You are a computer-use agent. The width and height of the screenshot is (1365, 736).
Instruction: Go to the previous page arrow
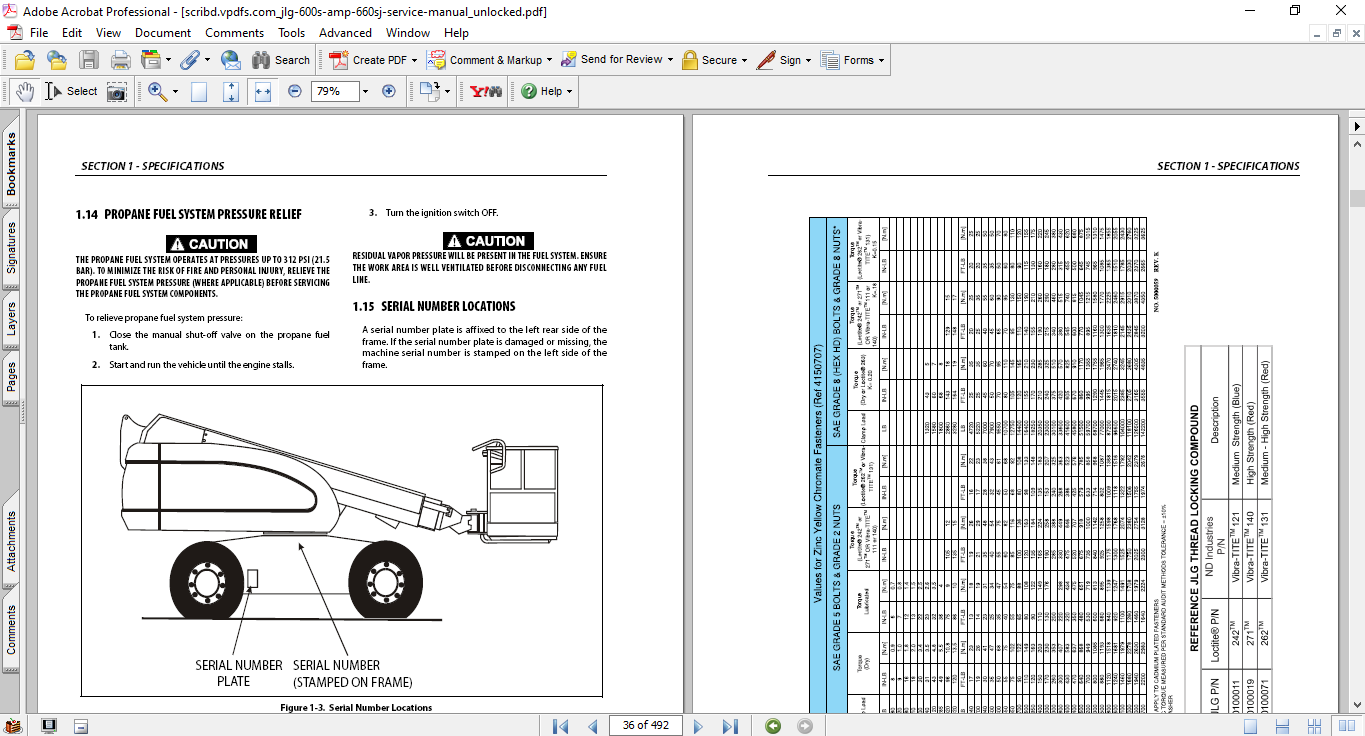[592, 726]
